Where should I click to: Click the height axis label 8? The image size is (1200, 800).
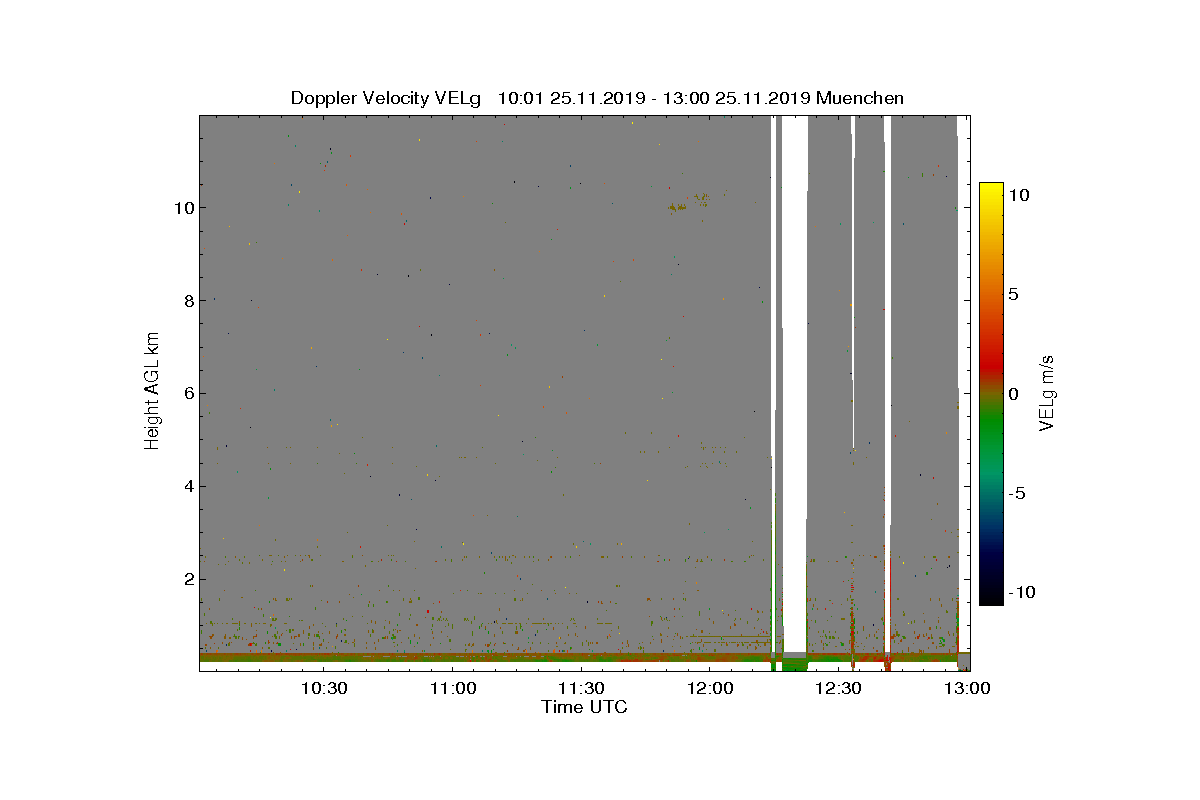(x=187, y=301)
